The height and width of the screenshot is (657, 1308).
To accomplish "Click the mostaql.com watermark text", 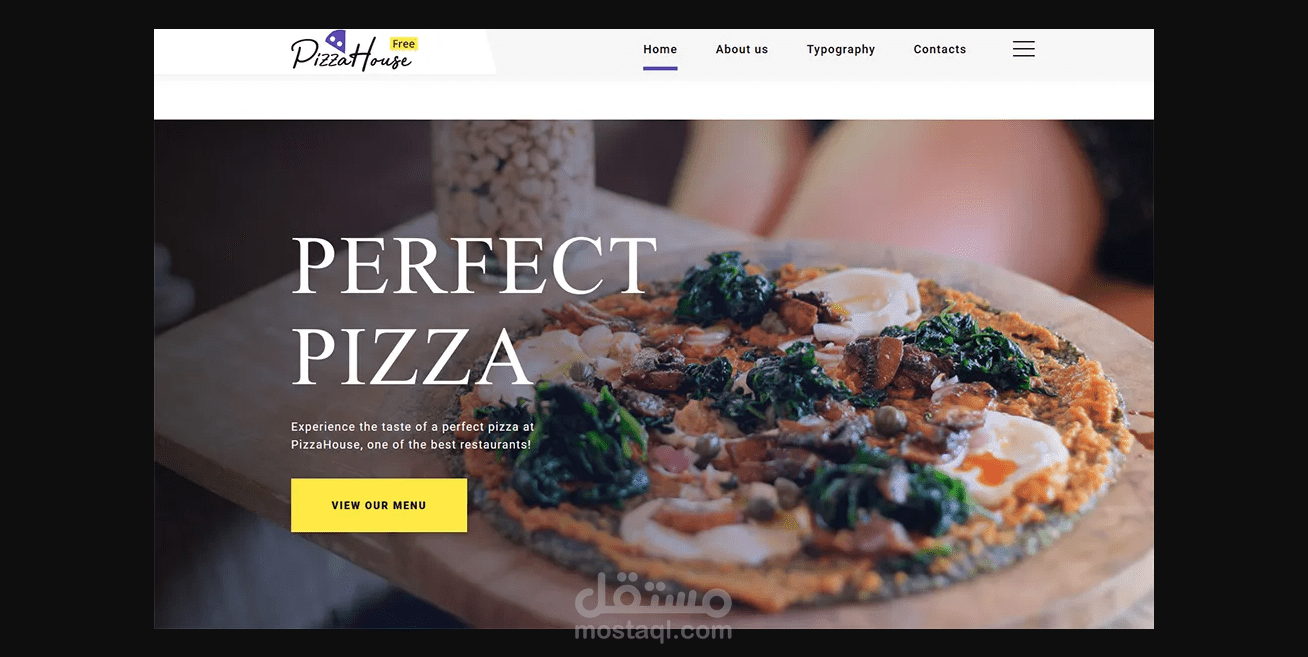I will pos(653,631).
